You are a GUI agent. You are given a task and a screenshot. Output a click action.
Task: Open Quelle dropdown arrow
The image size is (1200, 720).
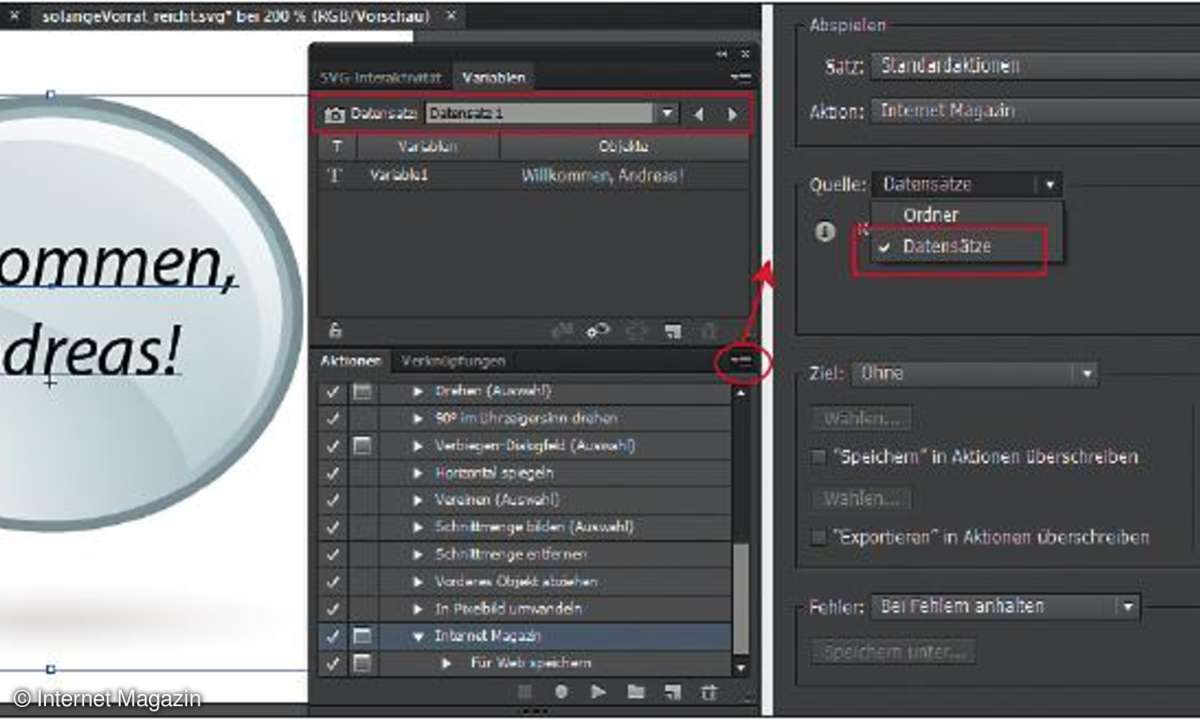(x=1048, y=184)
